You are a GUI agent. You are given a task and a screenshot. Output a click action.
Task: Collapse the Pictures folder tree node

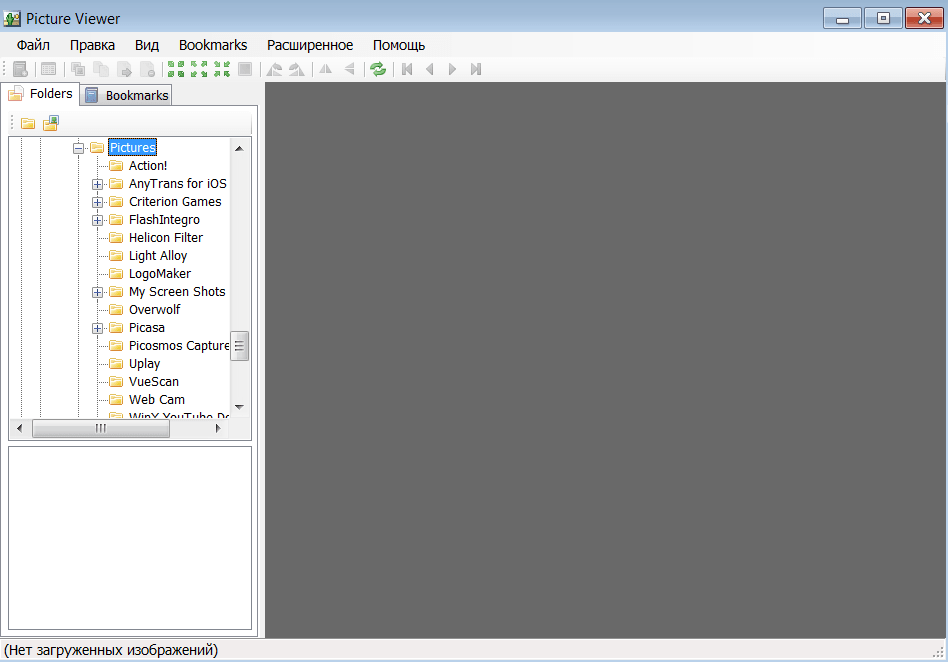tap(78, 148)
